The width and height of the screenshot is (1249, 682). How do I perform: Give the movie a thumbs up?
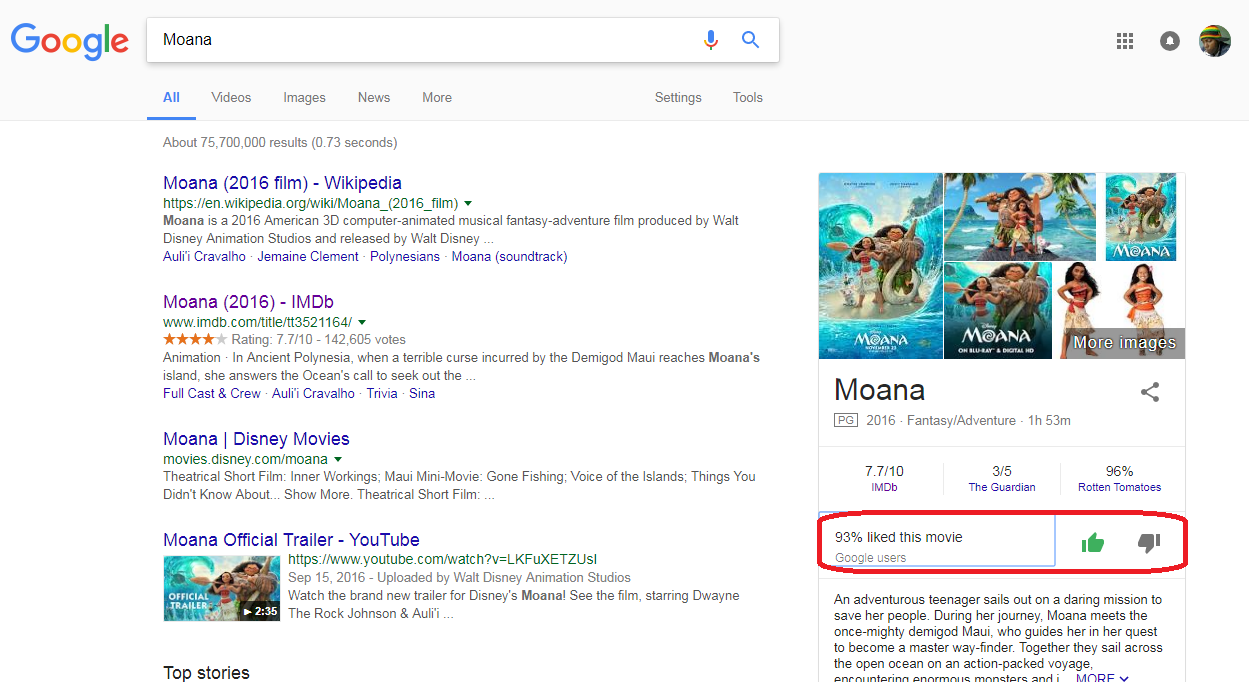tap(1093, 543)
